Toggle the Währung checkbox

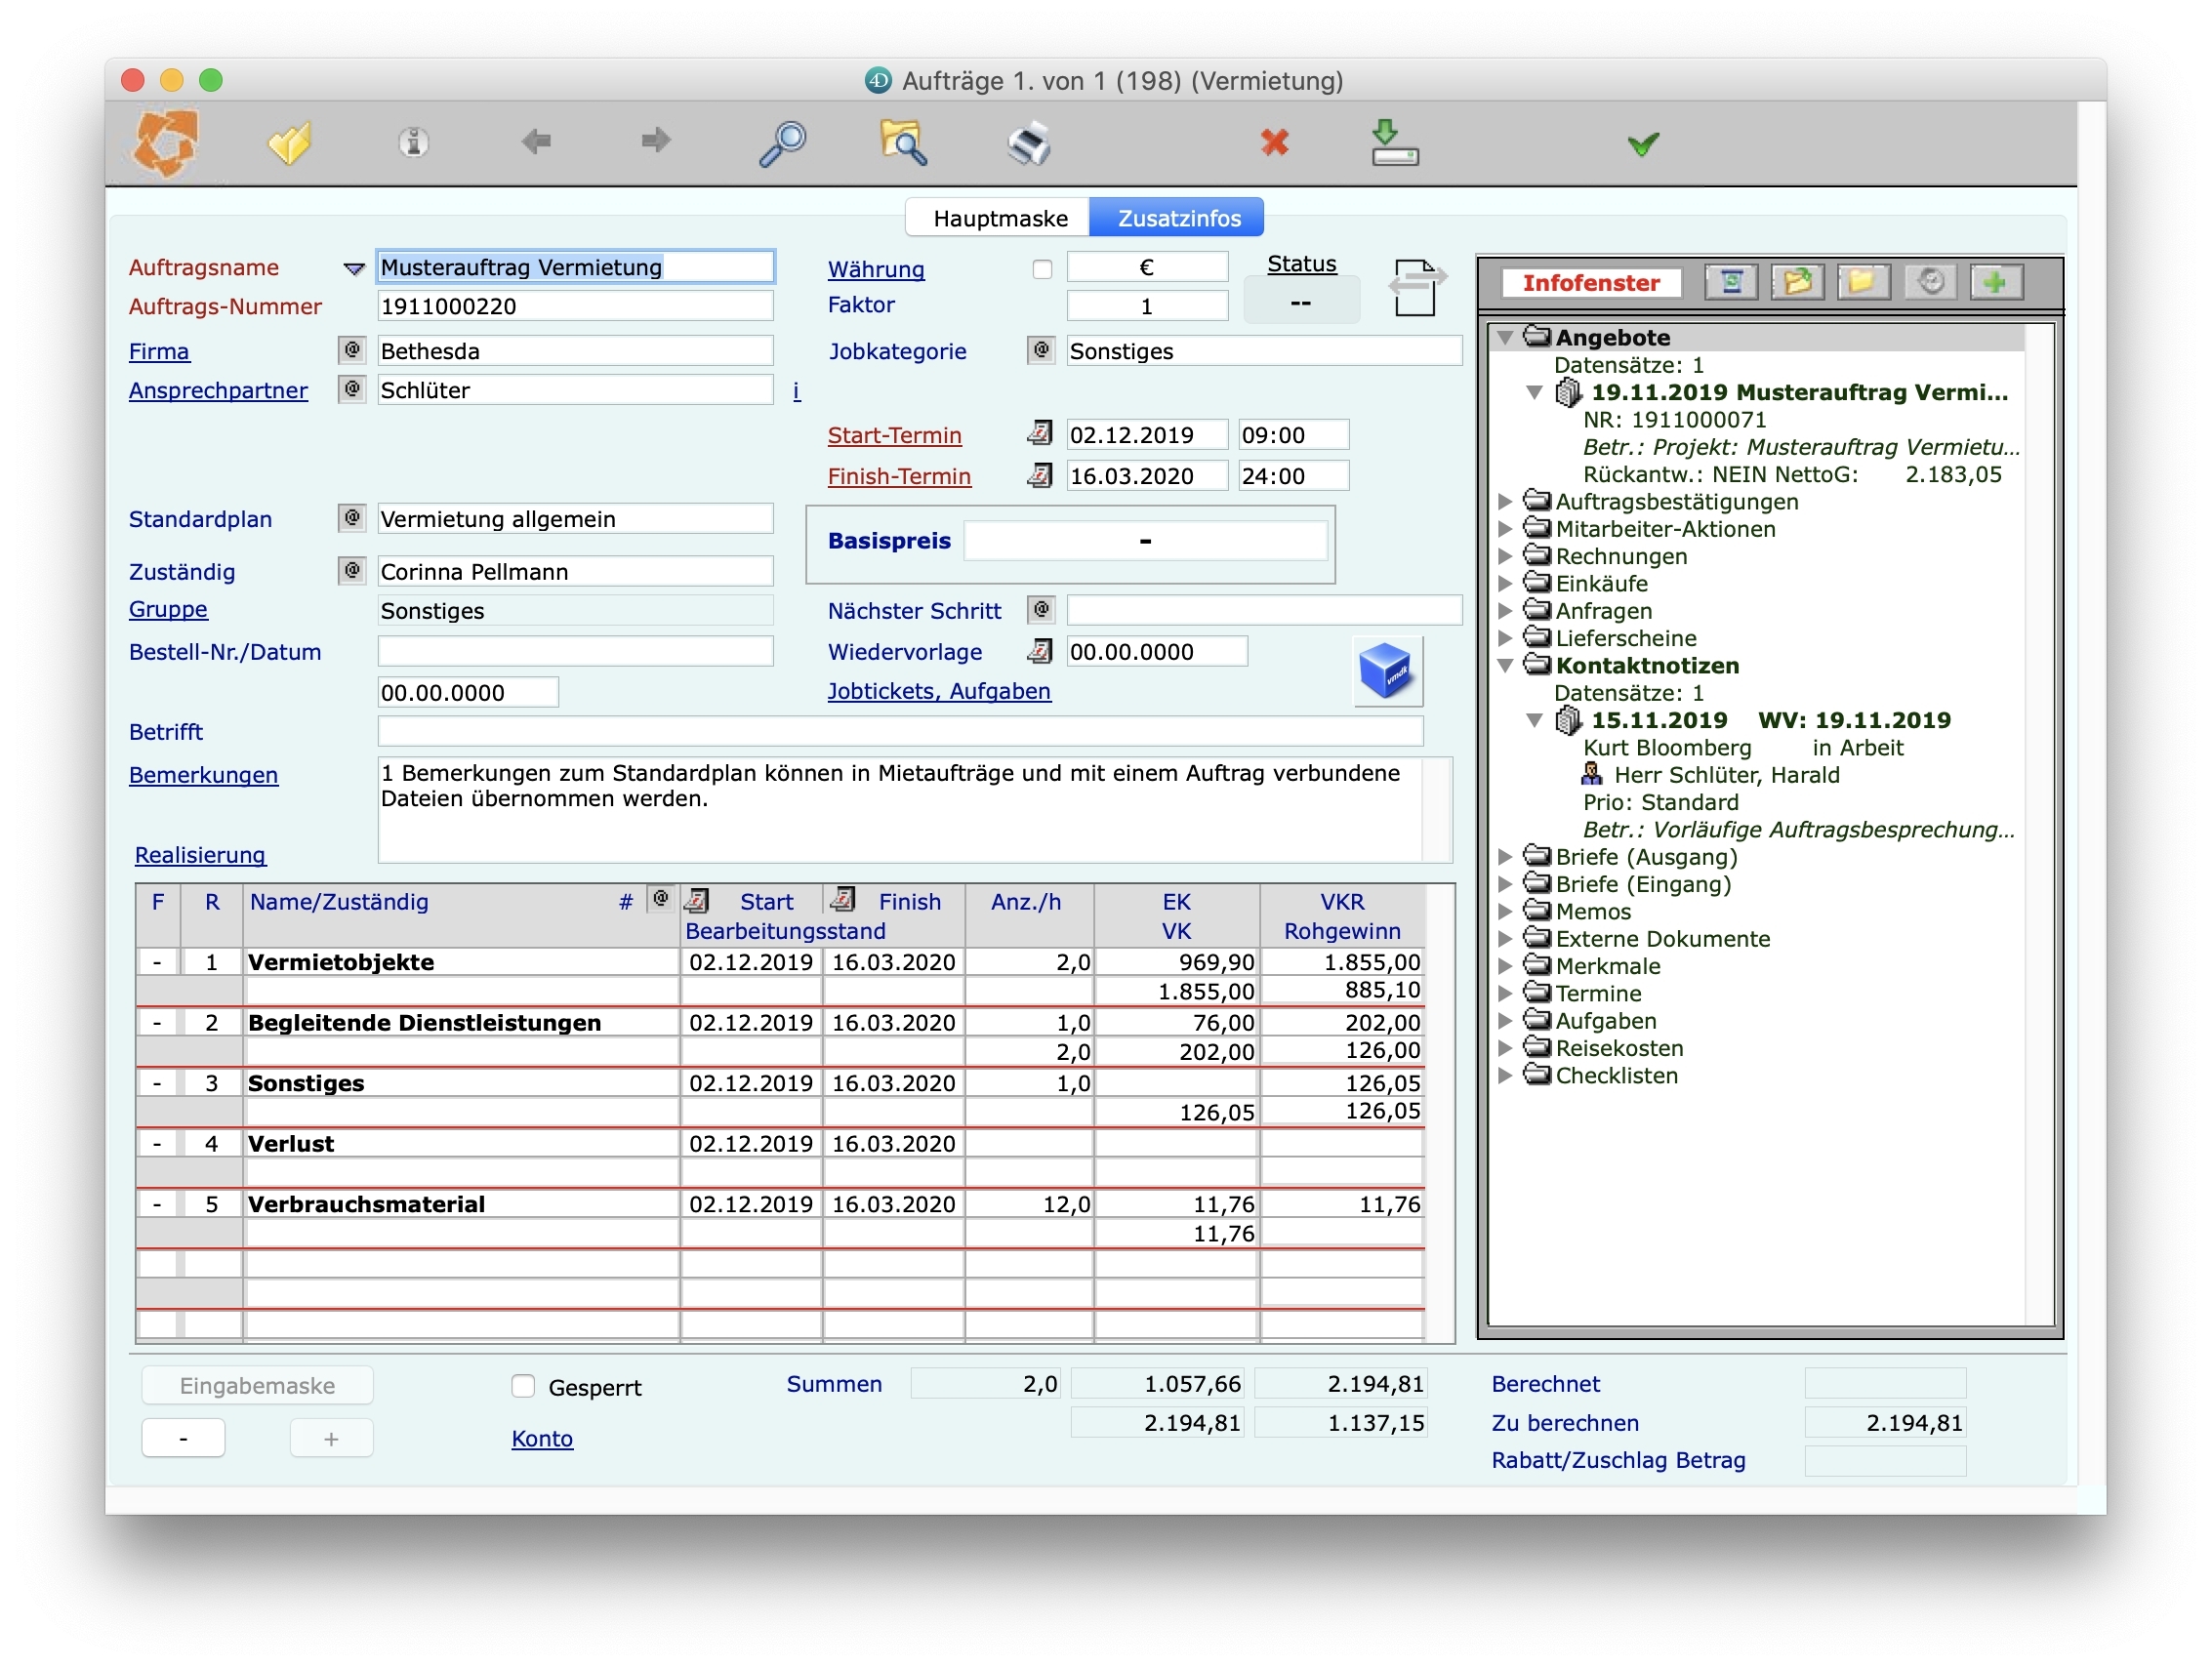pyautogui.click(x=1042, y=269)
